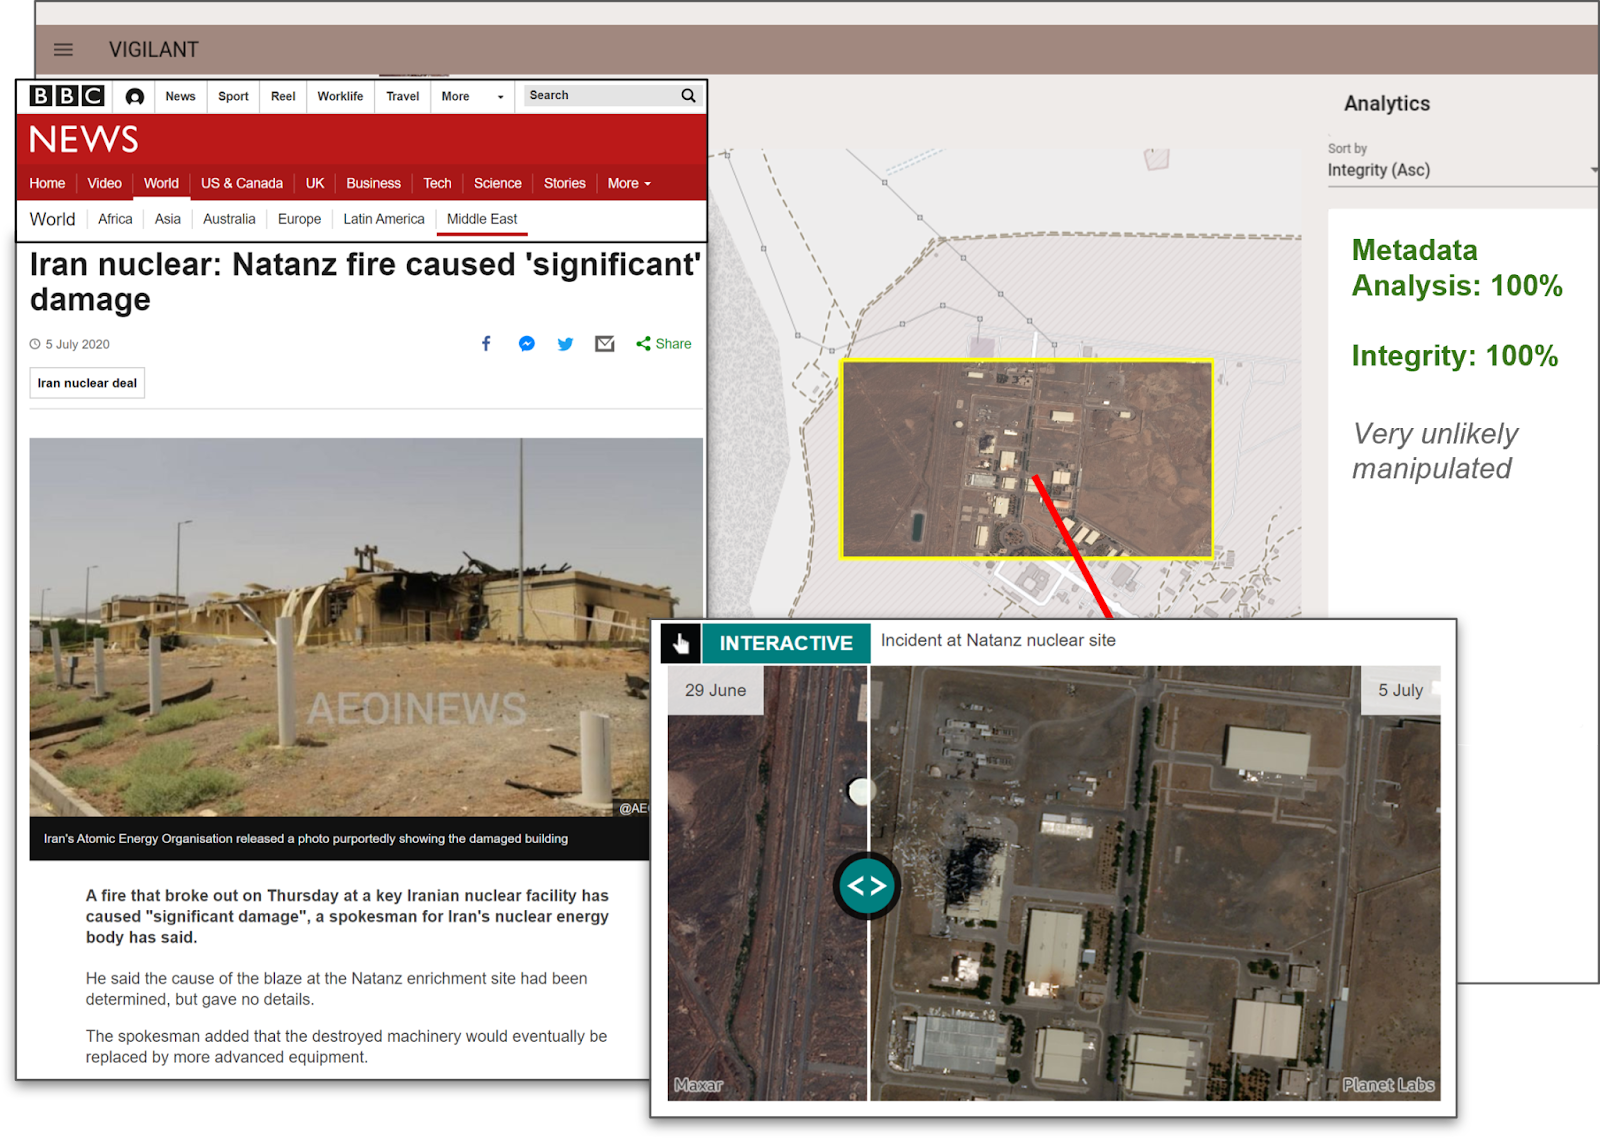1600x1138 pixels.
Task: Open the BBC account sign-in icon
Action: click(134, 97)
